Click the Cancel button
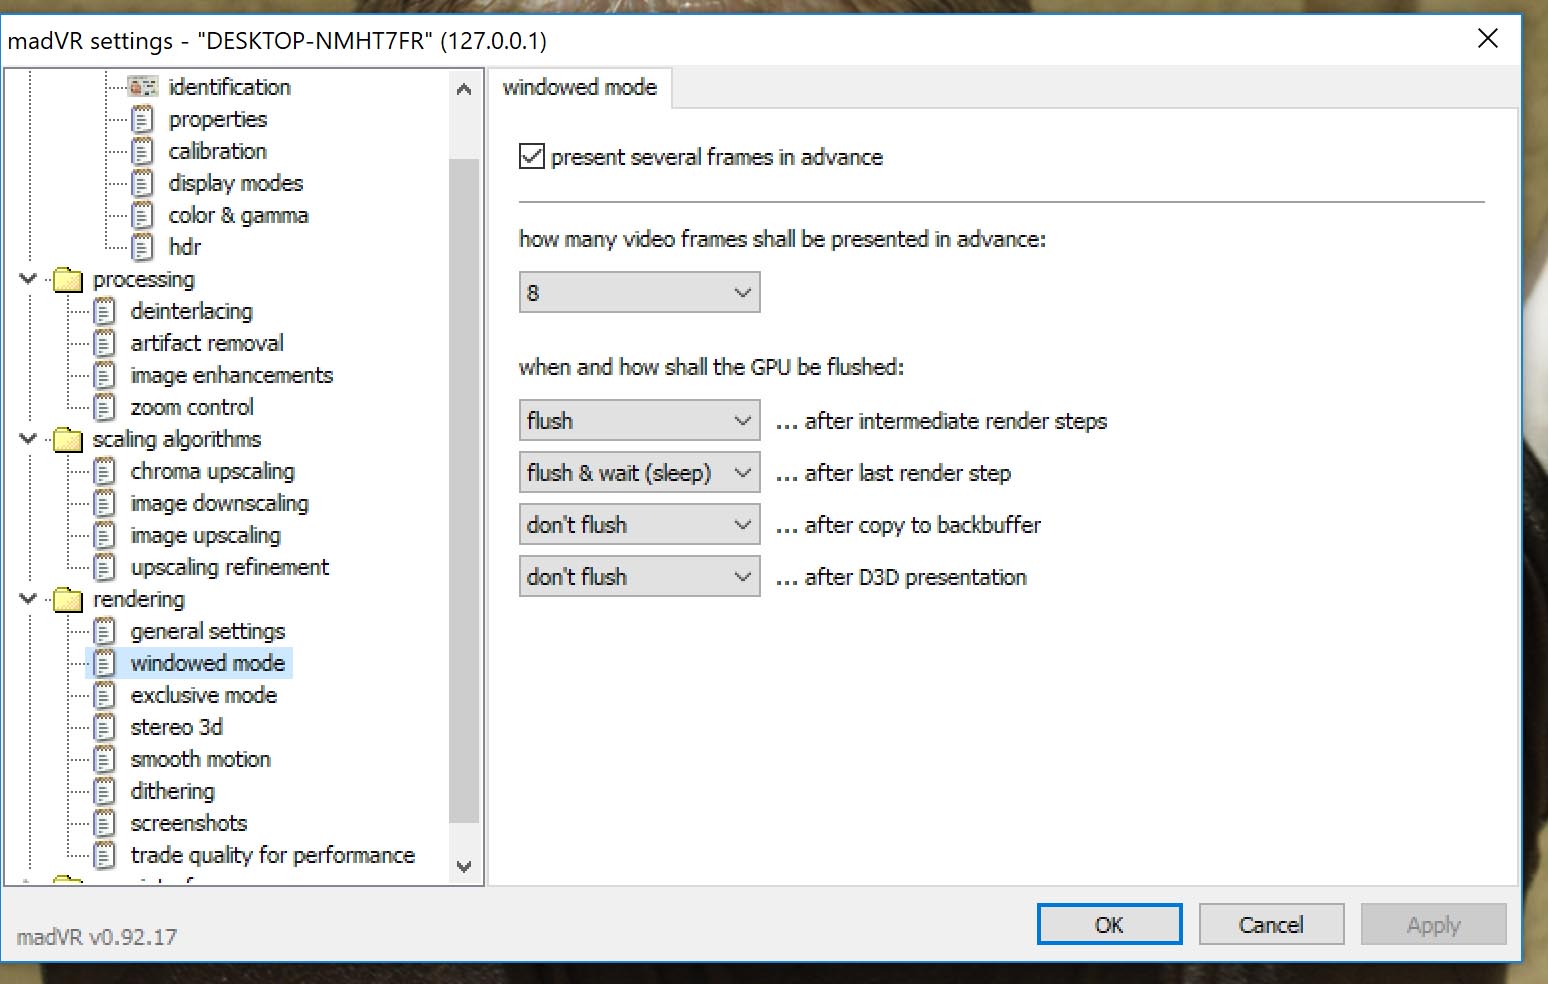Screen dimensions: 1548x984 [1271, 925]
